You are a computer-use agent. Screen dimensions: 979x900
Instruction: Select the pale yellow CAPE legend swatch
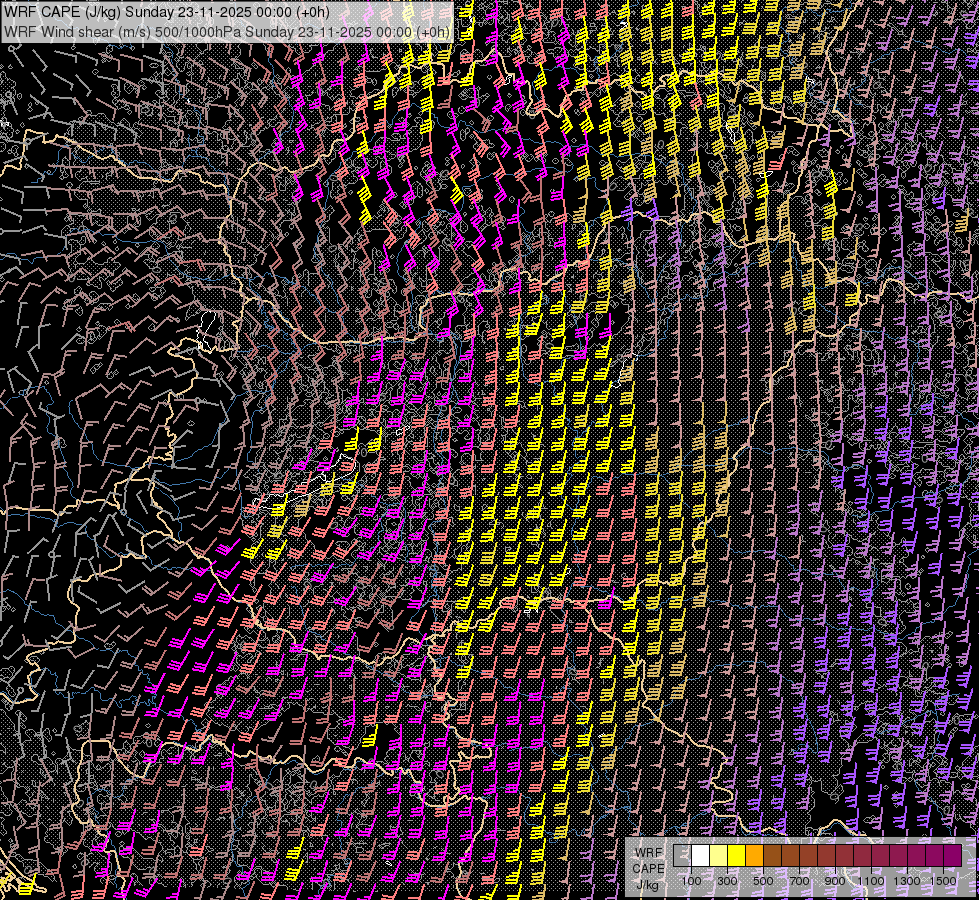718,856
